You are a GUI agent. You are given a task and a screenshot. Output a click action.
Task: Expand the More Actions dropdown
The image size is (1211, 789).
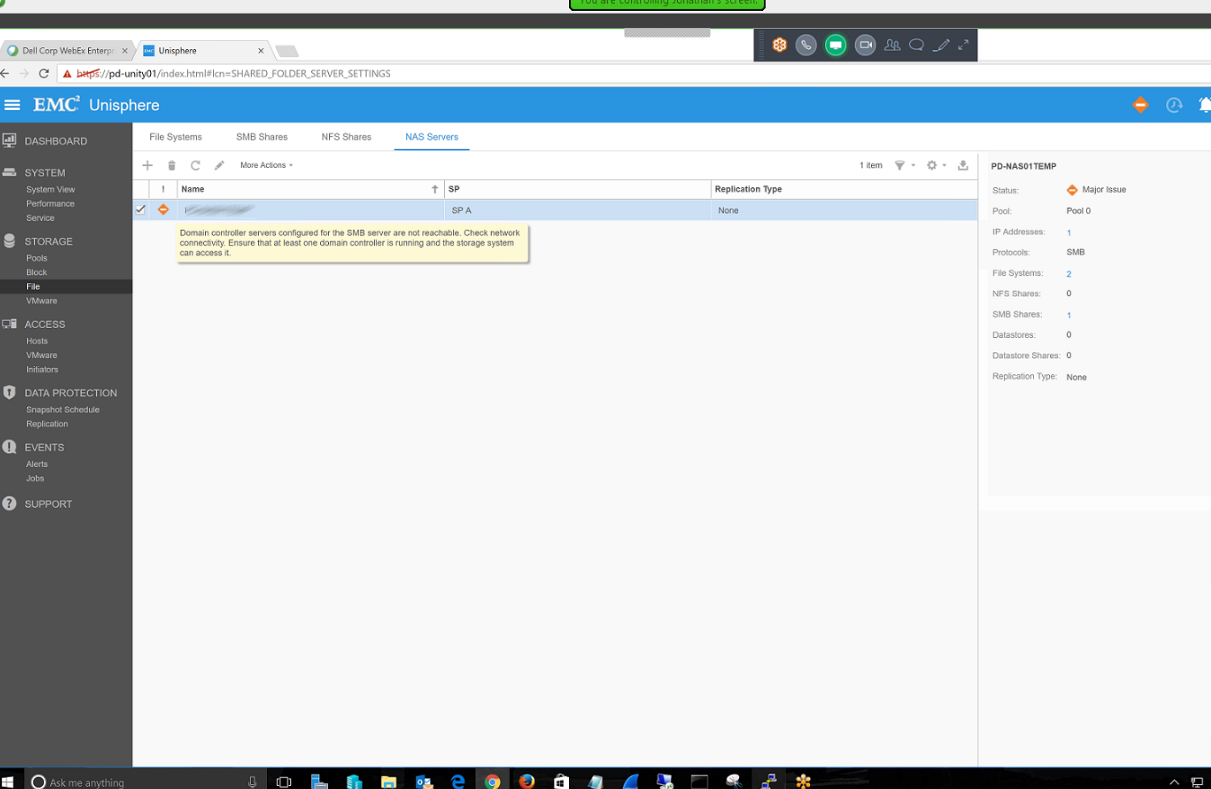click(x=266, y=165)
